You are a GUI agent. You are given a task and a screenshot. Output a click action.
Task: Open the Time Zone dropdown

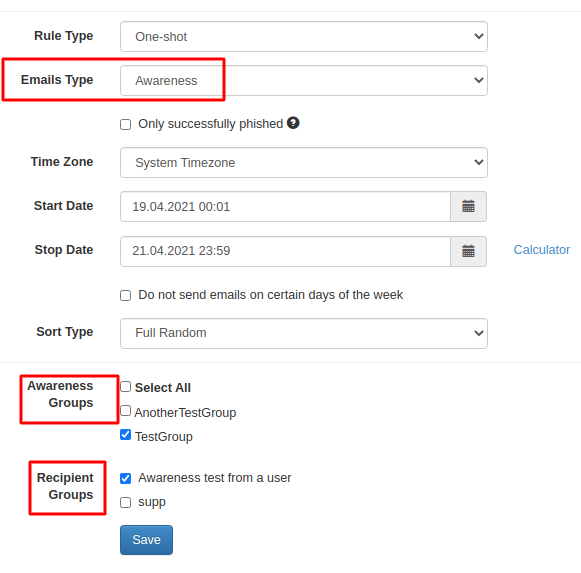[x=304, y=162]
